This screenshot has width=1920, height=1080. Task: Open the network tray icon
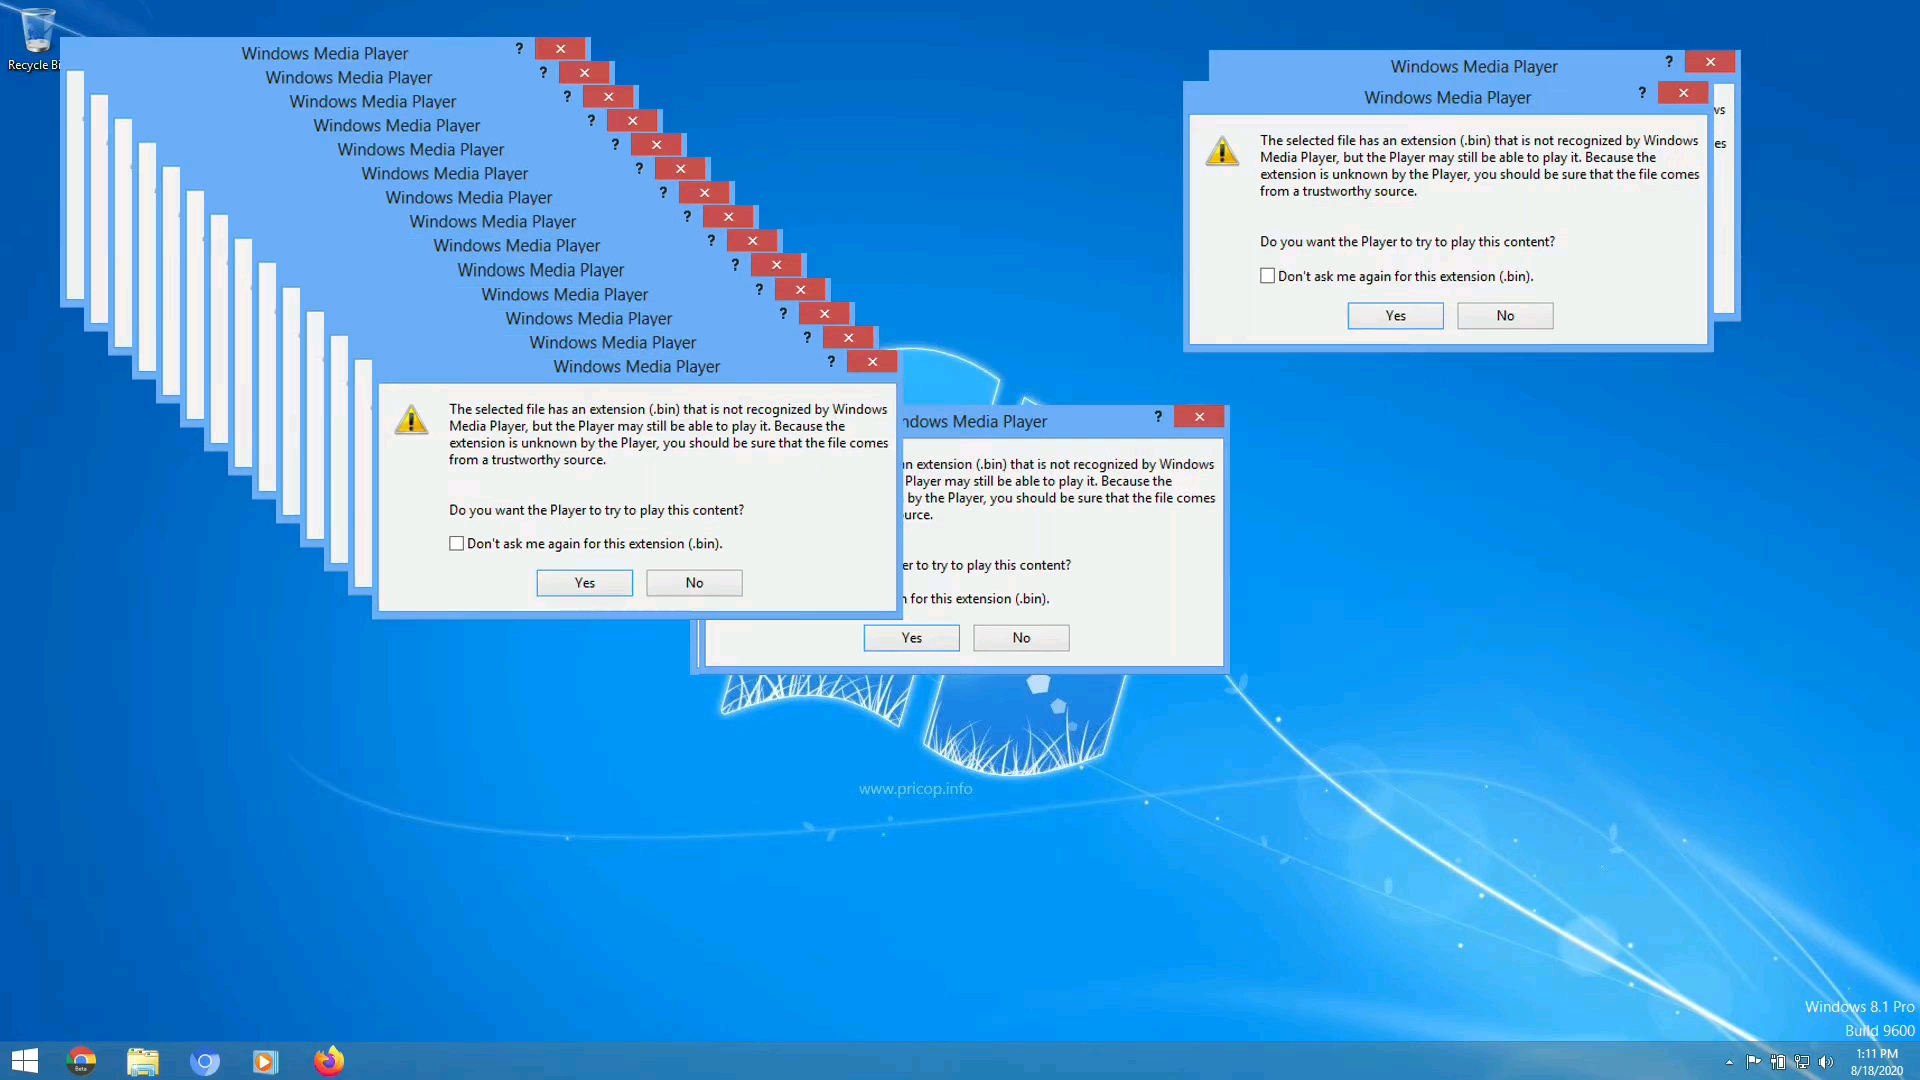[x=1802, y=1062]
